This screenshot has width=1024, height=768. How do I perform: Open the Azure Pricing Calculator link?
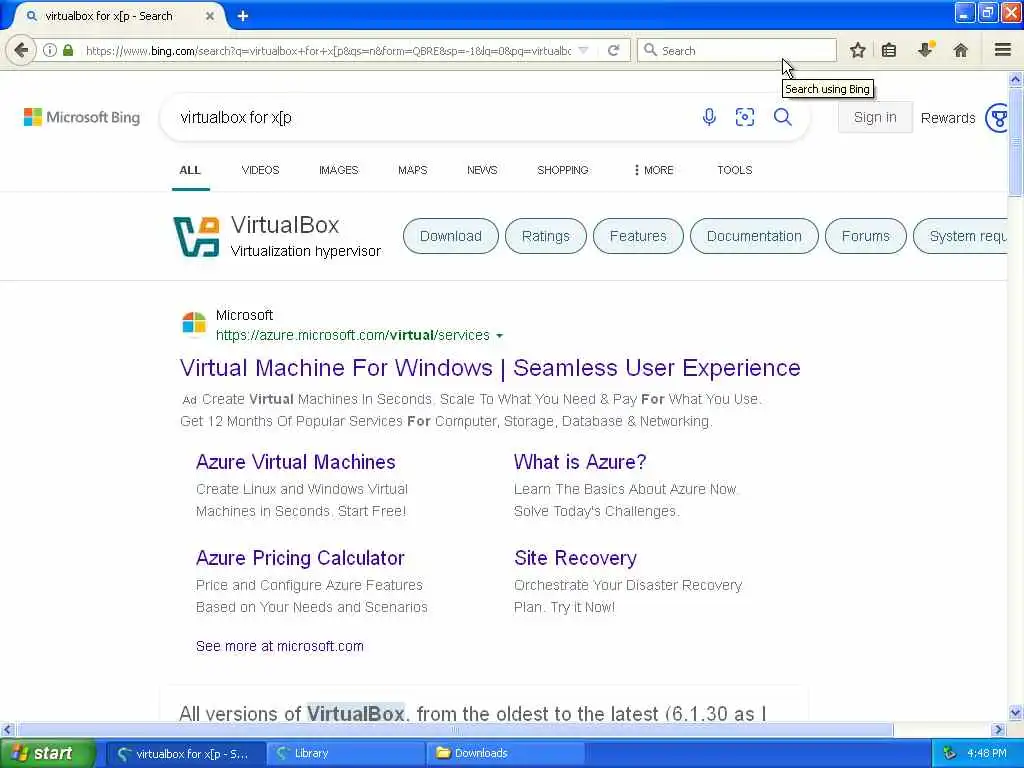pyautogui.click(x=300, y=558)
